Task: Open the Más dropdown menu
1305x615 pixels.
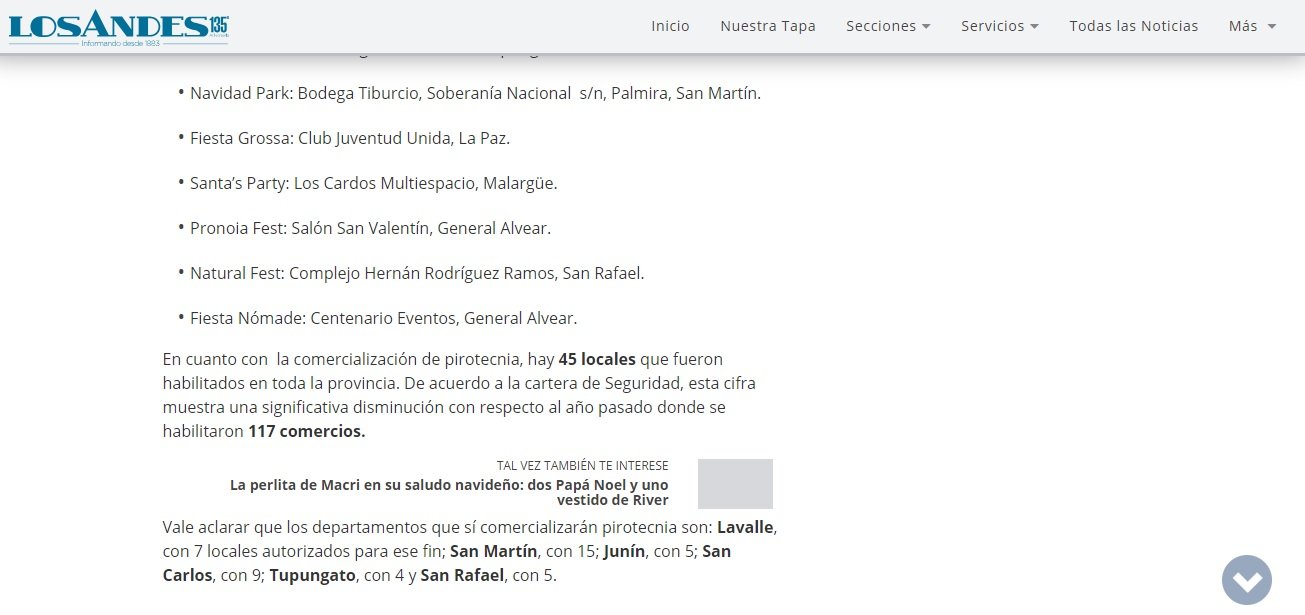Action: click(x=1251, y=26)
